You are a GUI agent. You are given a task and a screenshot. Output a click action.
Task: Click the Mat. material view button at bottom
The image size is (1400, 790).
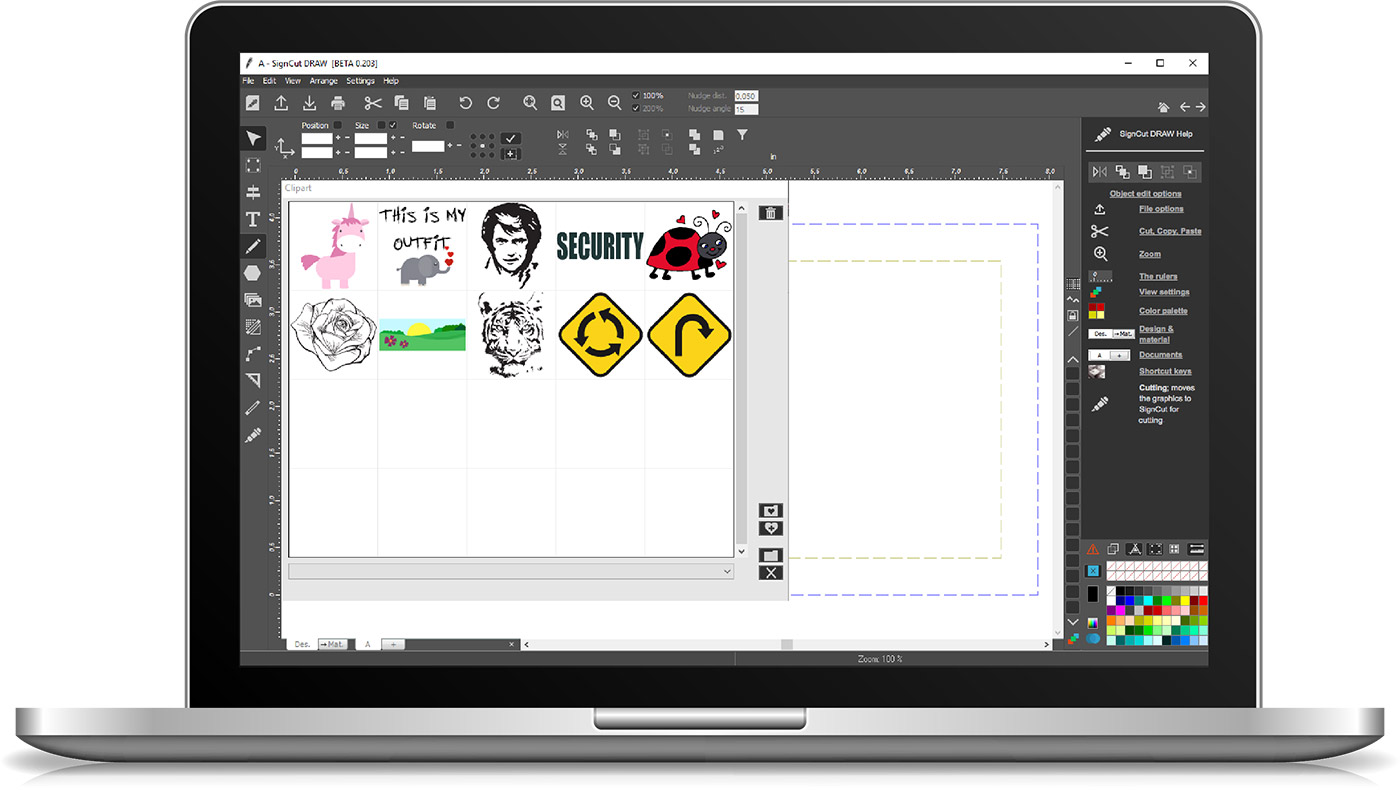point(332,645)
